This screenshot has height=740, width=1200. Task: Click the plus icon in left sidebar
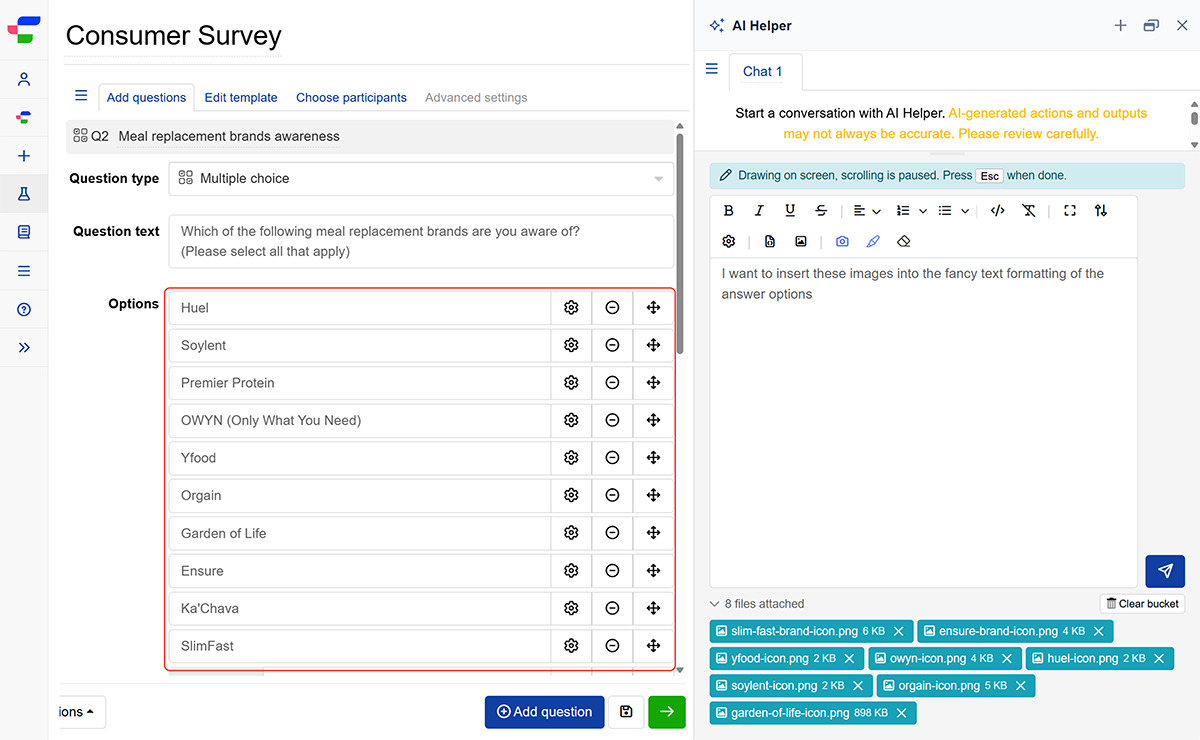(x=24, y=156)
